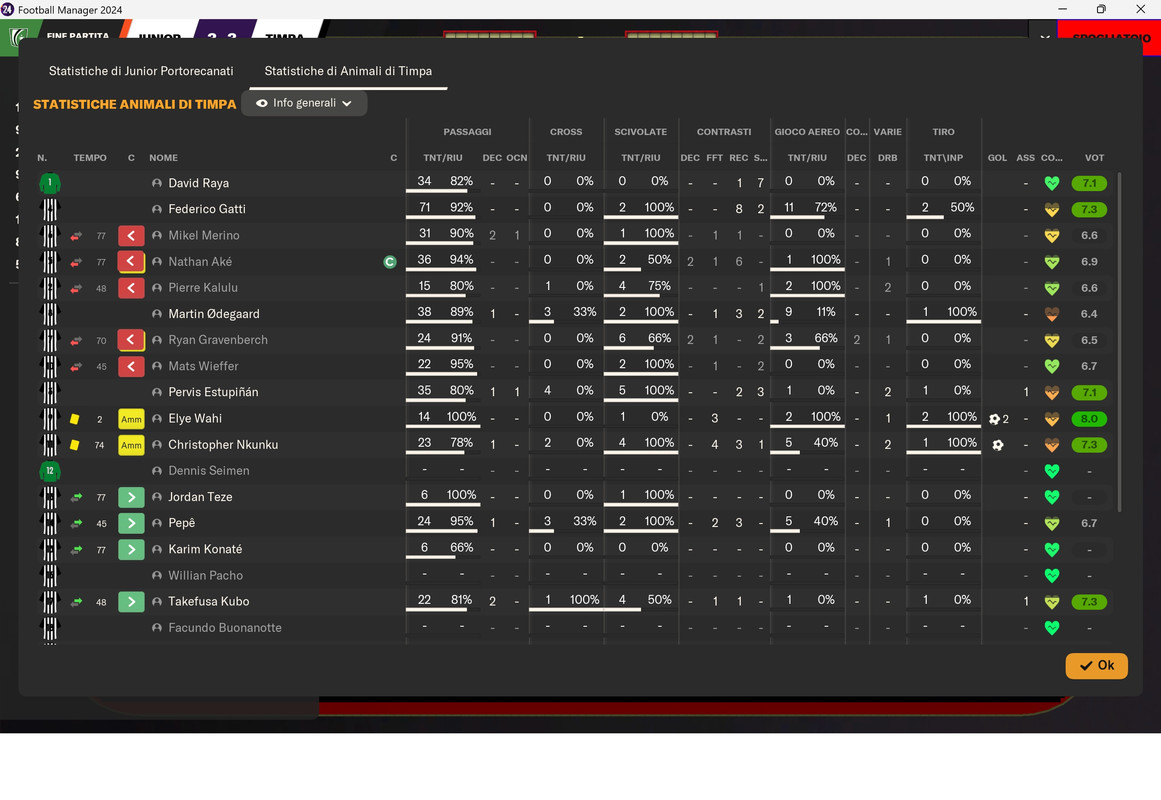
Task: Click the SCIVOLATE group header
Action: pos(640,132)
